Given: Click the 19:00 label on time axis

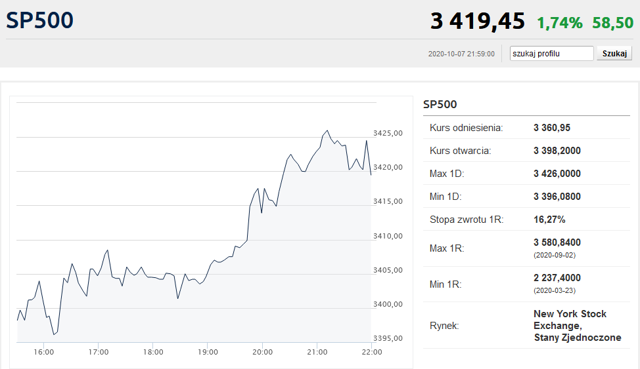Looking at the screenshot, I should [208, 352].
